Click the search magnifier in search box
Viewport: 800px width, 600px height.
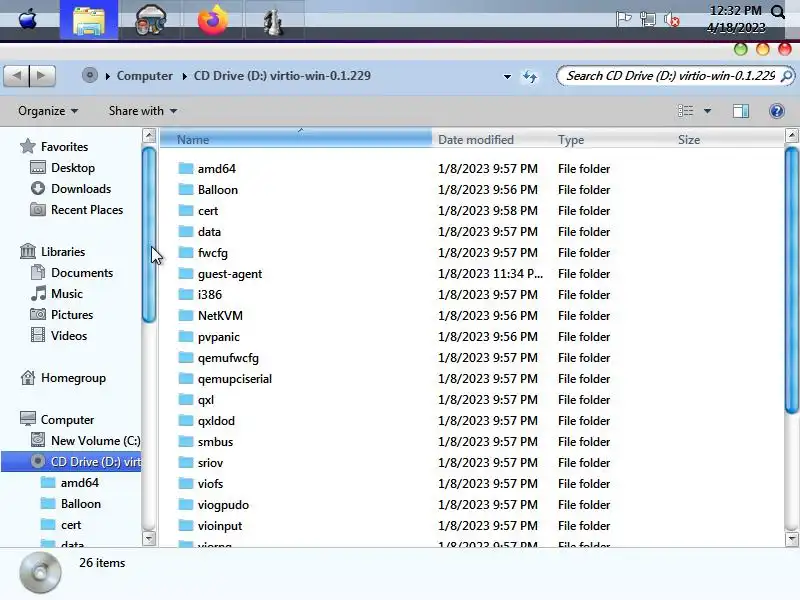786,76
